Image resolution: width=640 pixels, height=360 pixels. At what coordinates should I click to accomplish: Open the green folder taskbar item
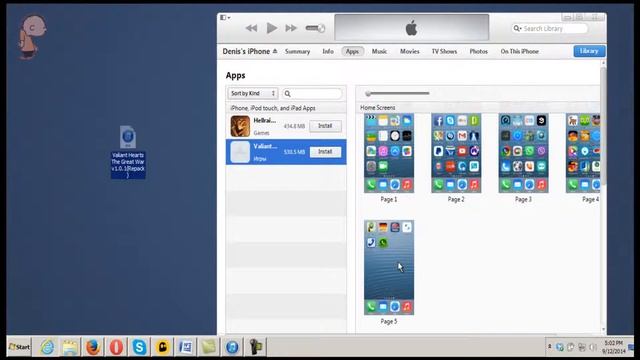click(209, 347)
